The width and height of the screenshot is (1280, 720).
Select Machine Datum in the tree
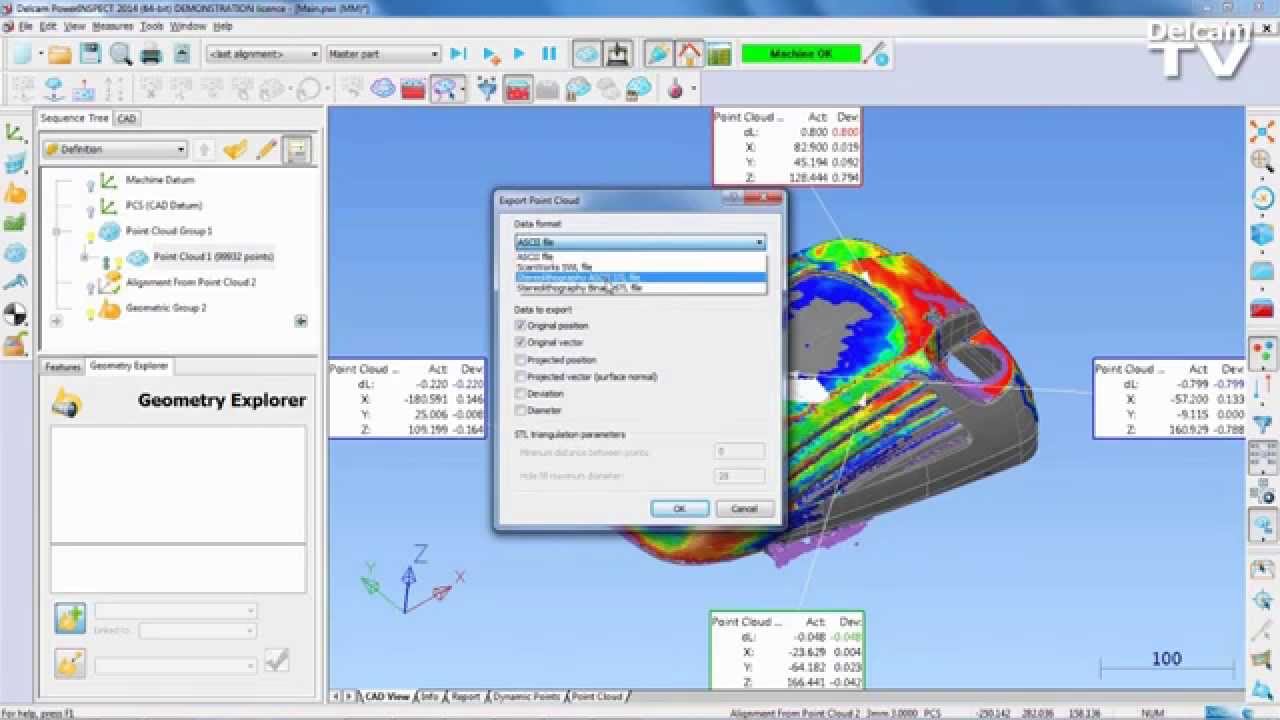click(x=160, y=180)
